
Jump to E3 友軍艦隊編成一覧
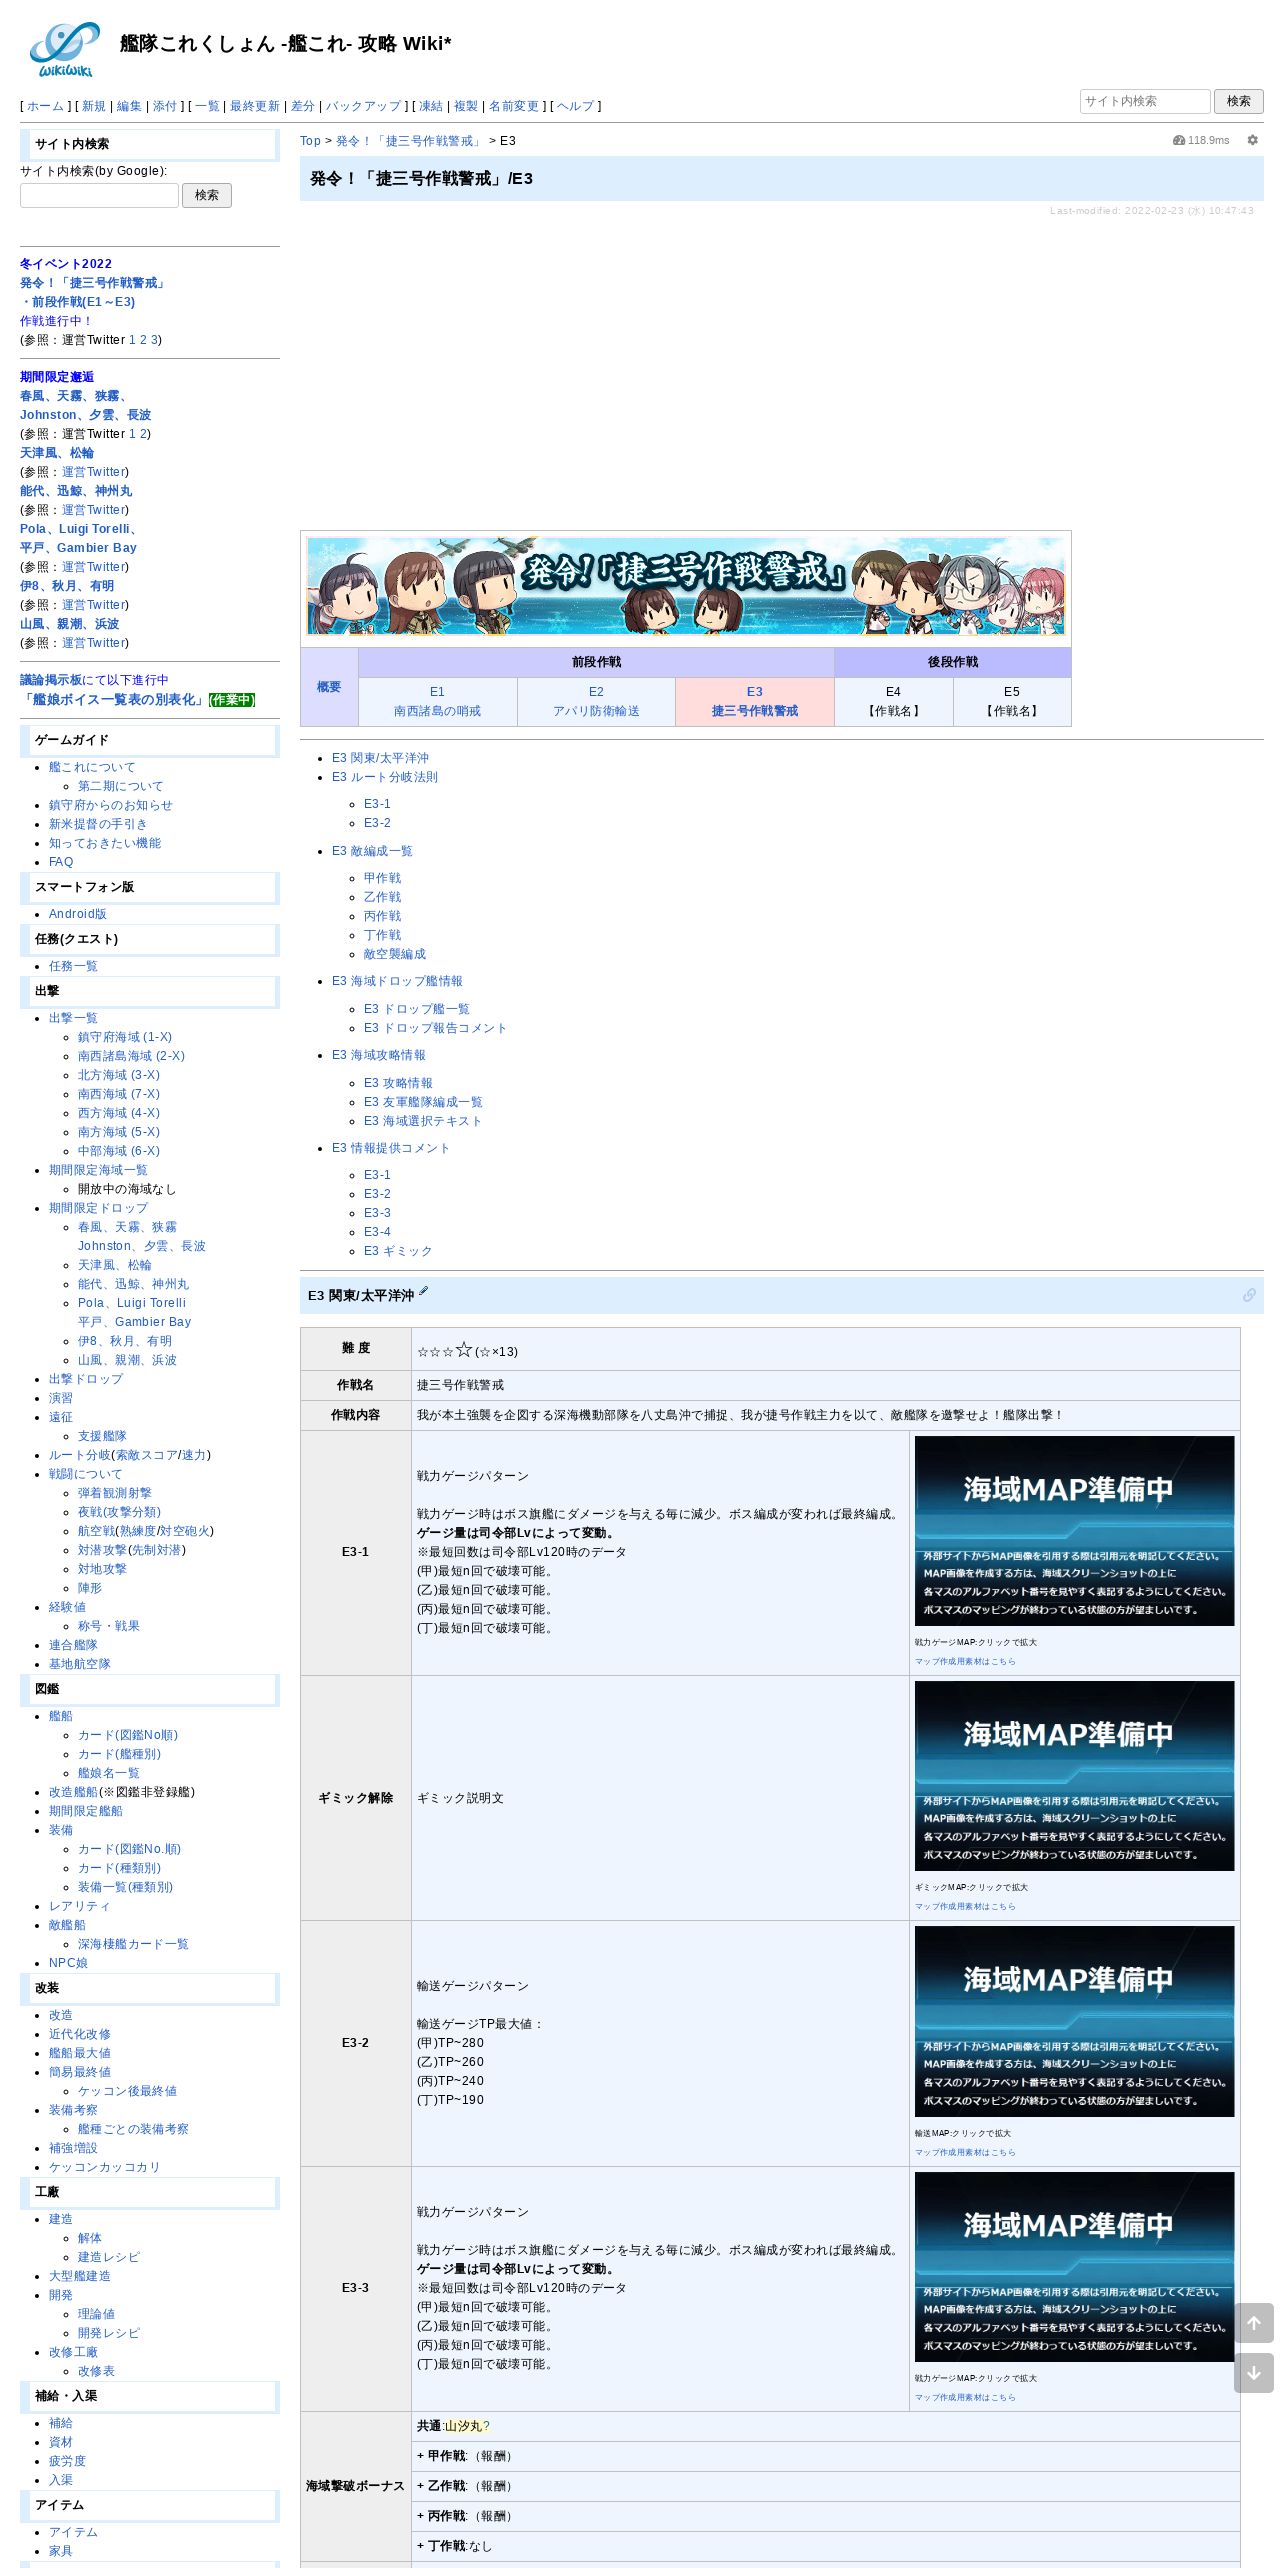(423, 1102)
